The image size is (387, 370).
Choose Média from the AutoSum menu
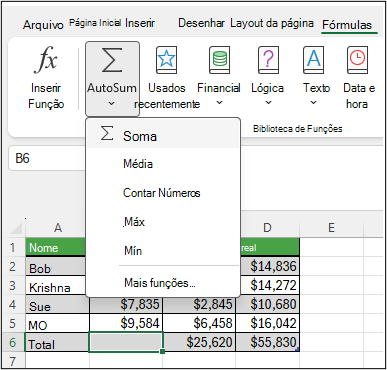click(x=138, y=164)
